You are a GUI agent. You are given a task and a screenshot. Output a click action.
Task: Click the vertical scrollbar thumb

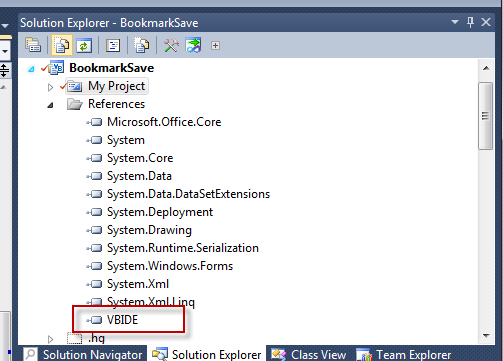coord(485,116)
